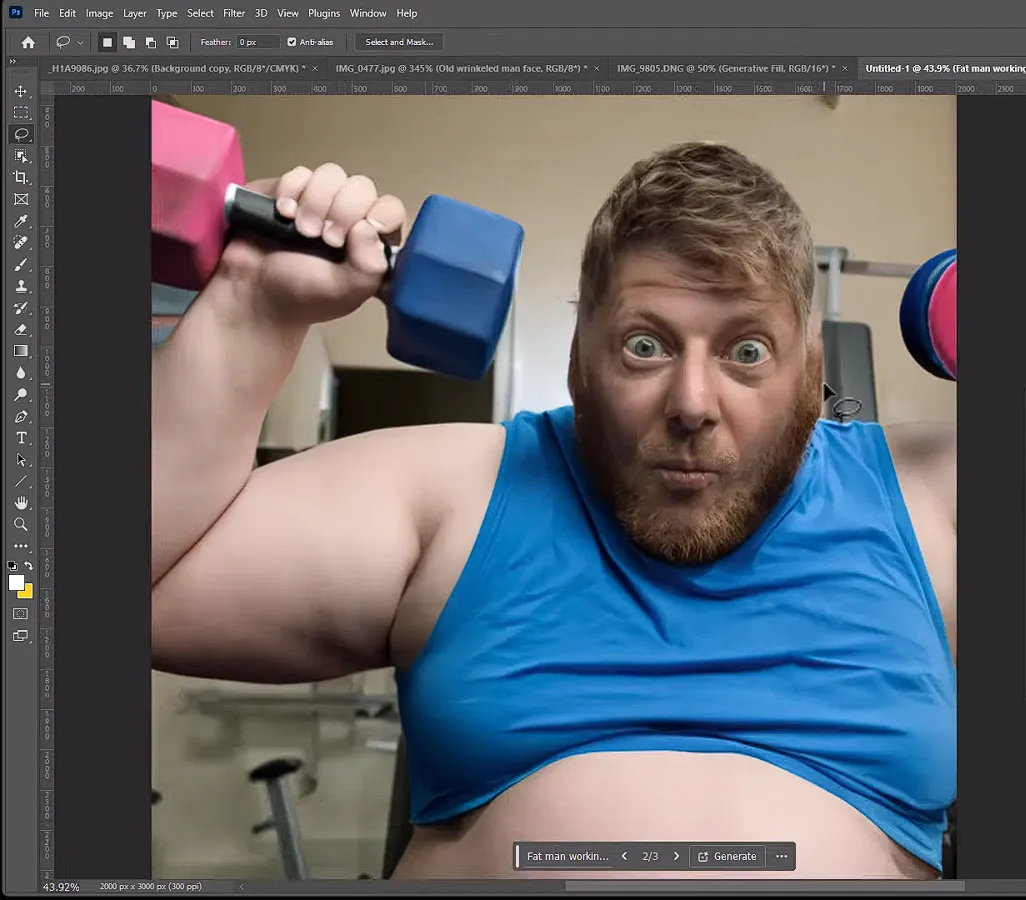
Task: Click the Home icon in the options bar
Action: click(28, 41)
